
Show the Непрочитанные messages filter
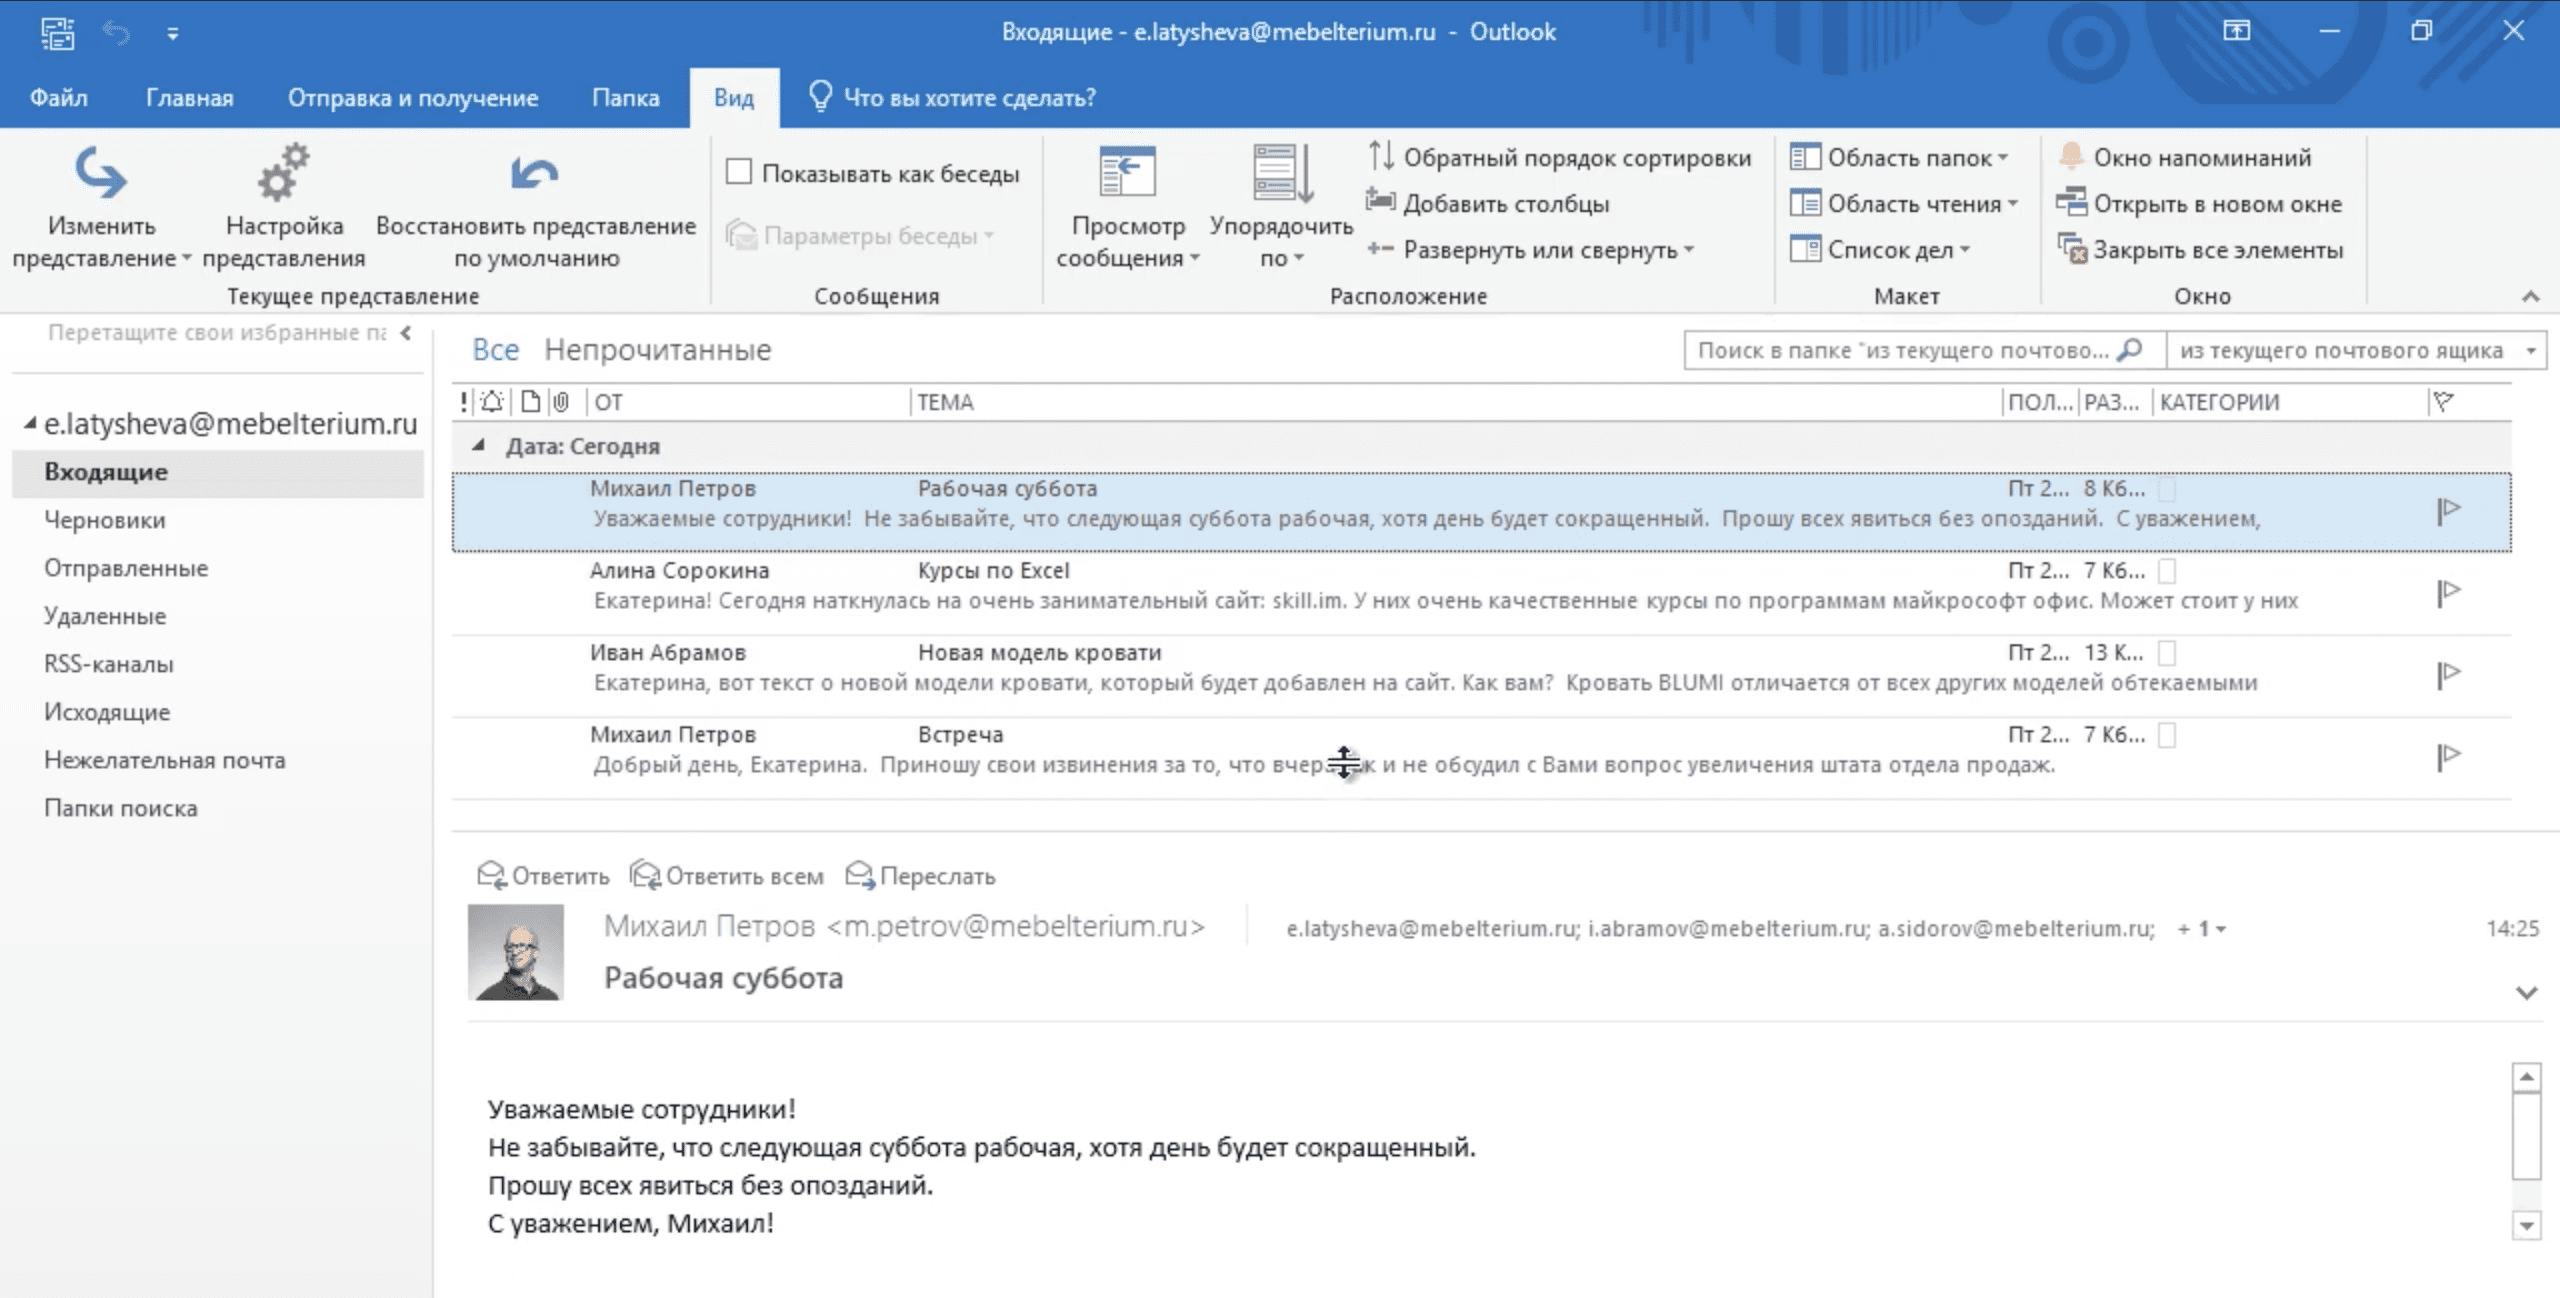pos(657,350)
